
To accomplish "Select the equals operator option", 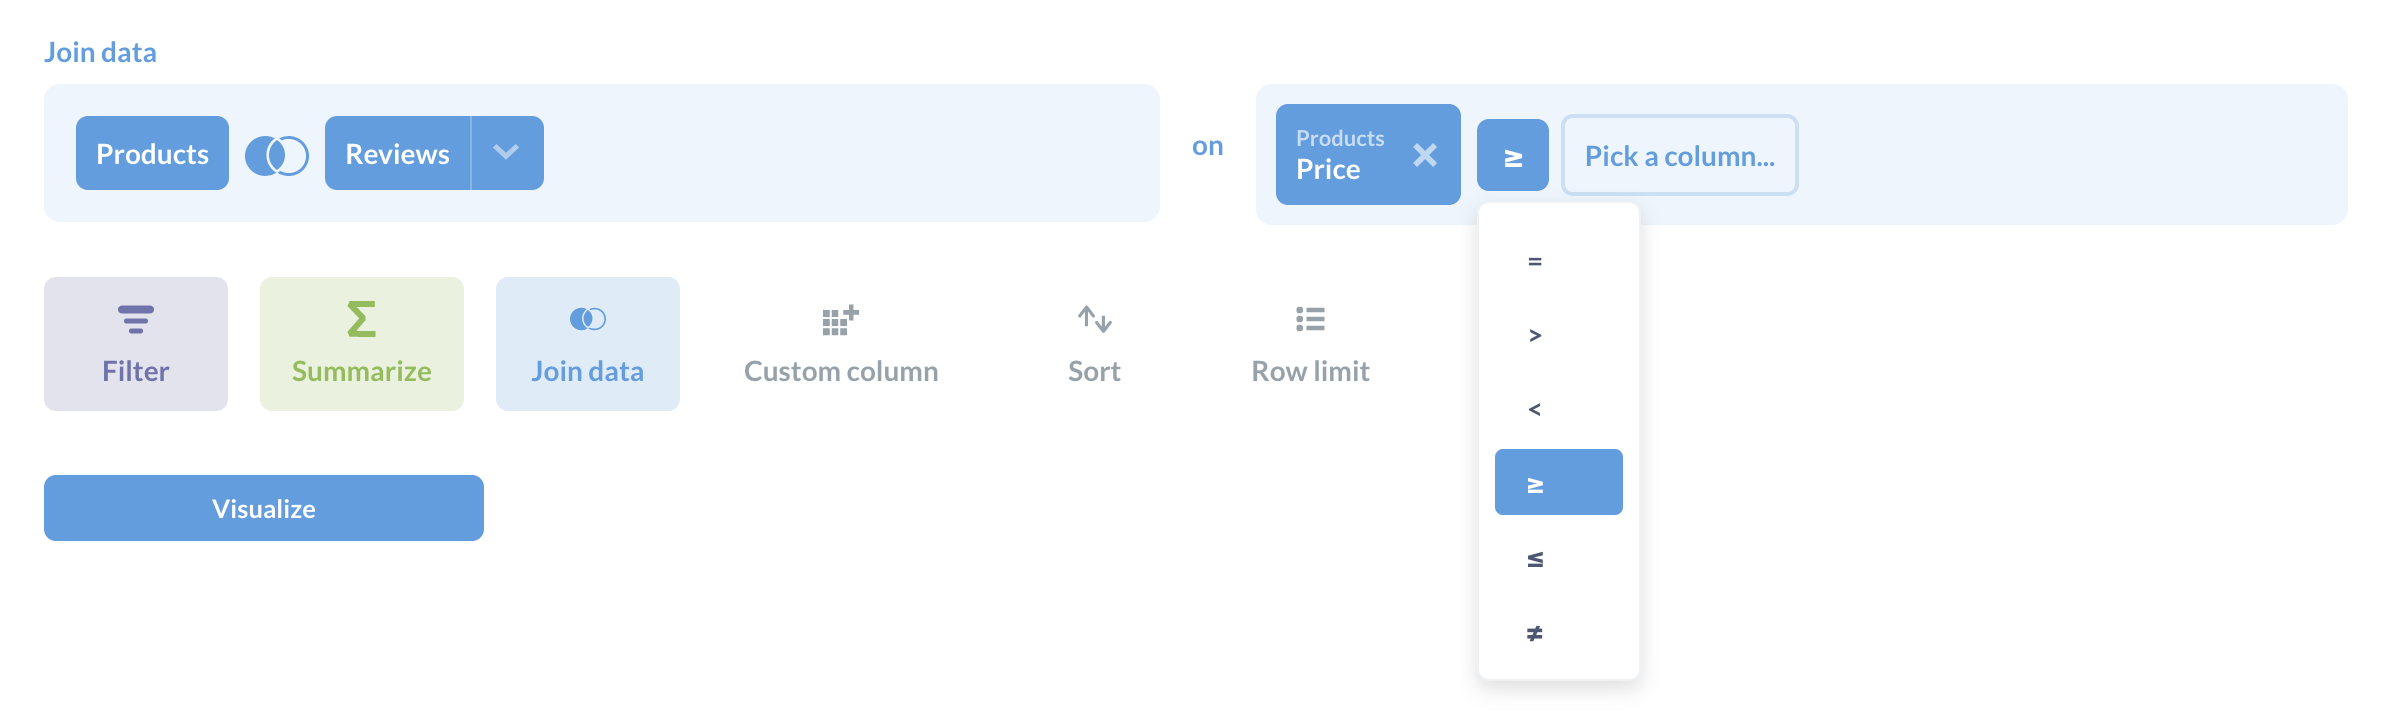I will click(1535, 262).
